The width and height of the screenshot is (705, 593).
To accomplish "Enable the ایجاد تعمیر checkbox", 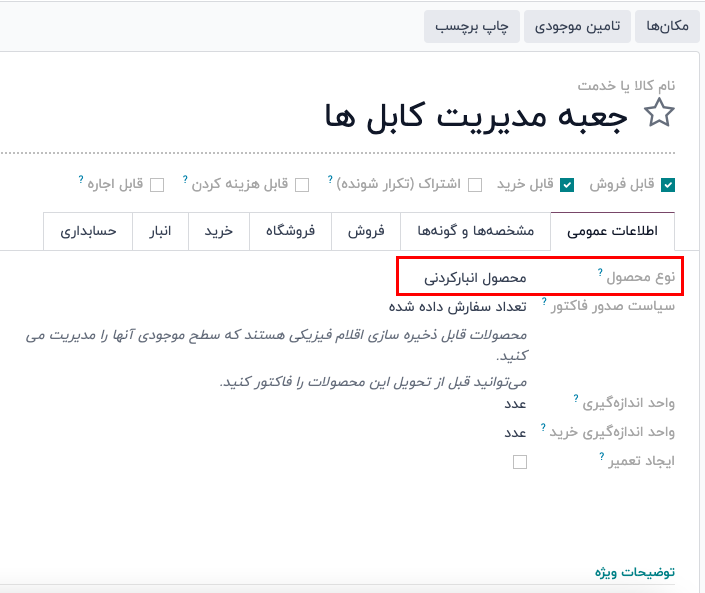I will tap(519, 462).
